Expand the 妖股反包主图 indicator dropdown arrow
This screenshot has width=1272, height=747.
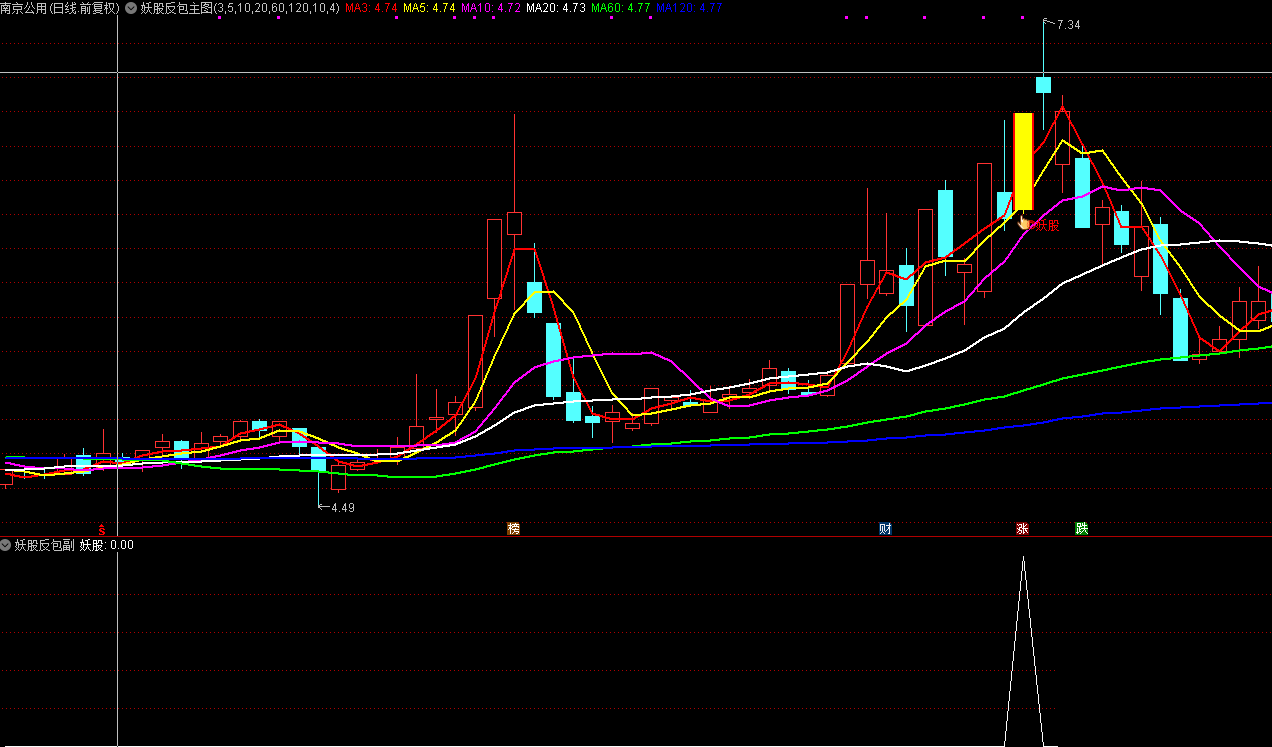pyautogui.click(x=131, y=8)
